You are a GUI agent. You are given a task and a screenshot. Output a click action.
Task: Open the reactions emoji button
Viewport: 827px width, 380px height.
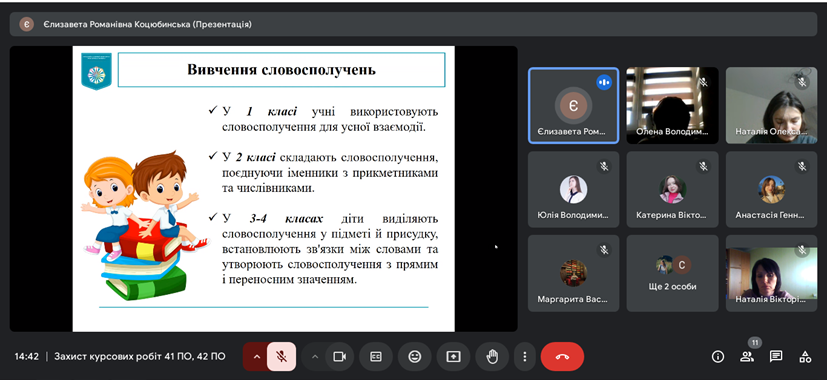415,357
